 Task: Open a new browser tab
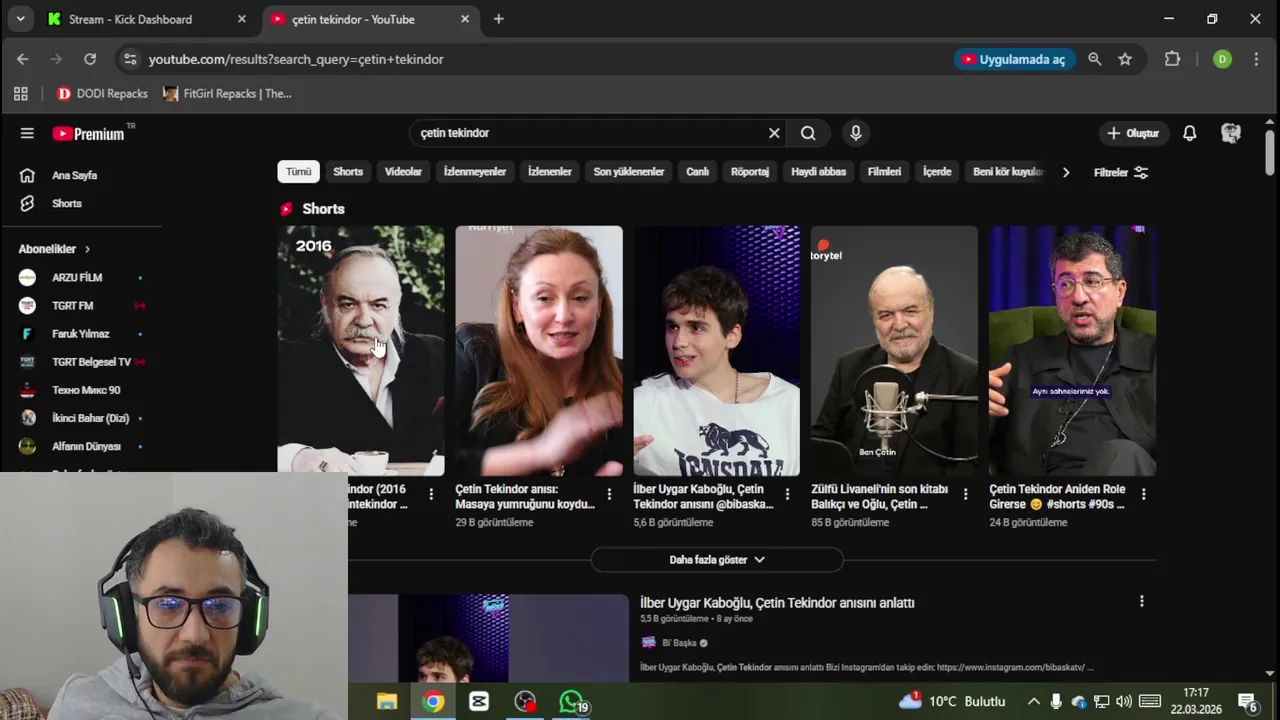498,19
